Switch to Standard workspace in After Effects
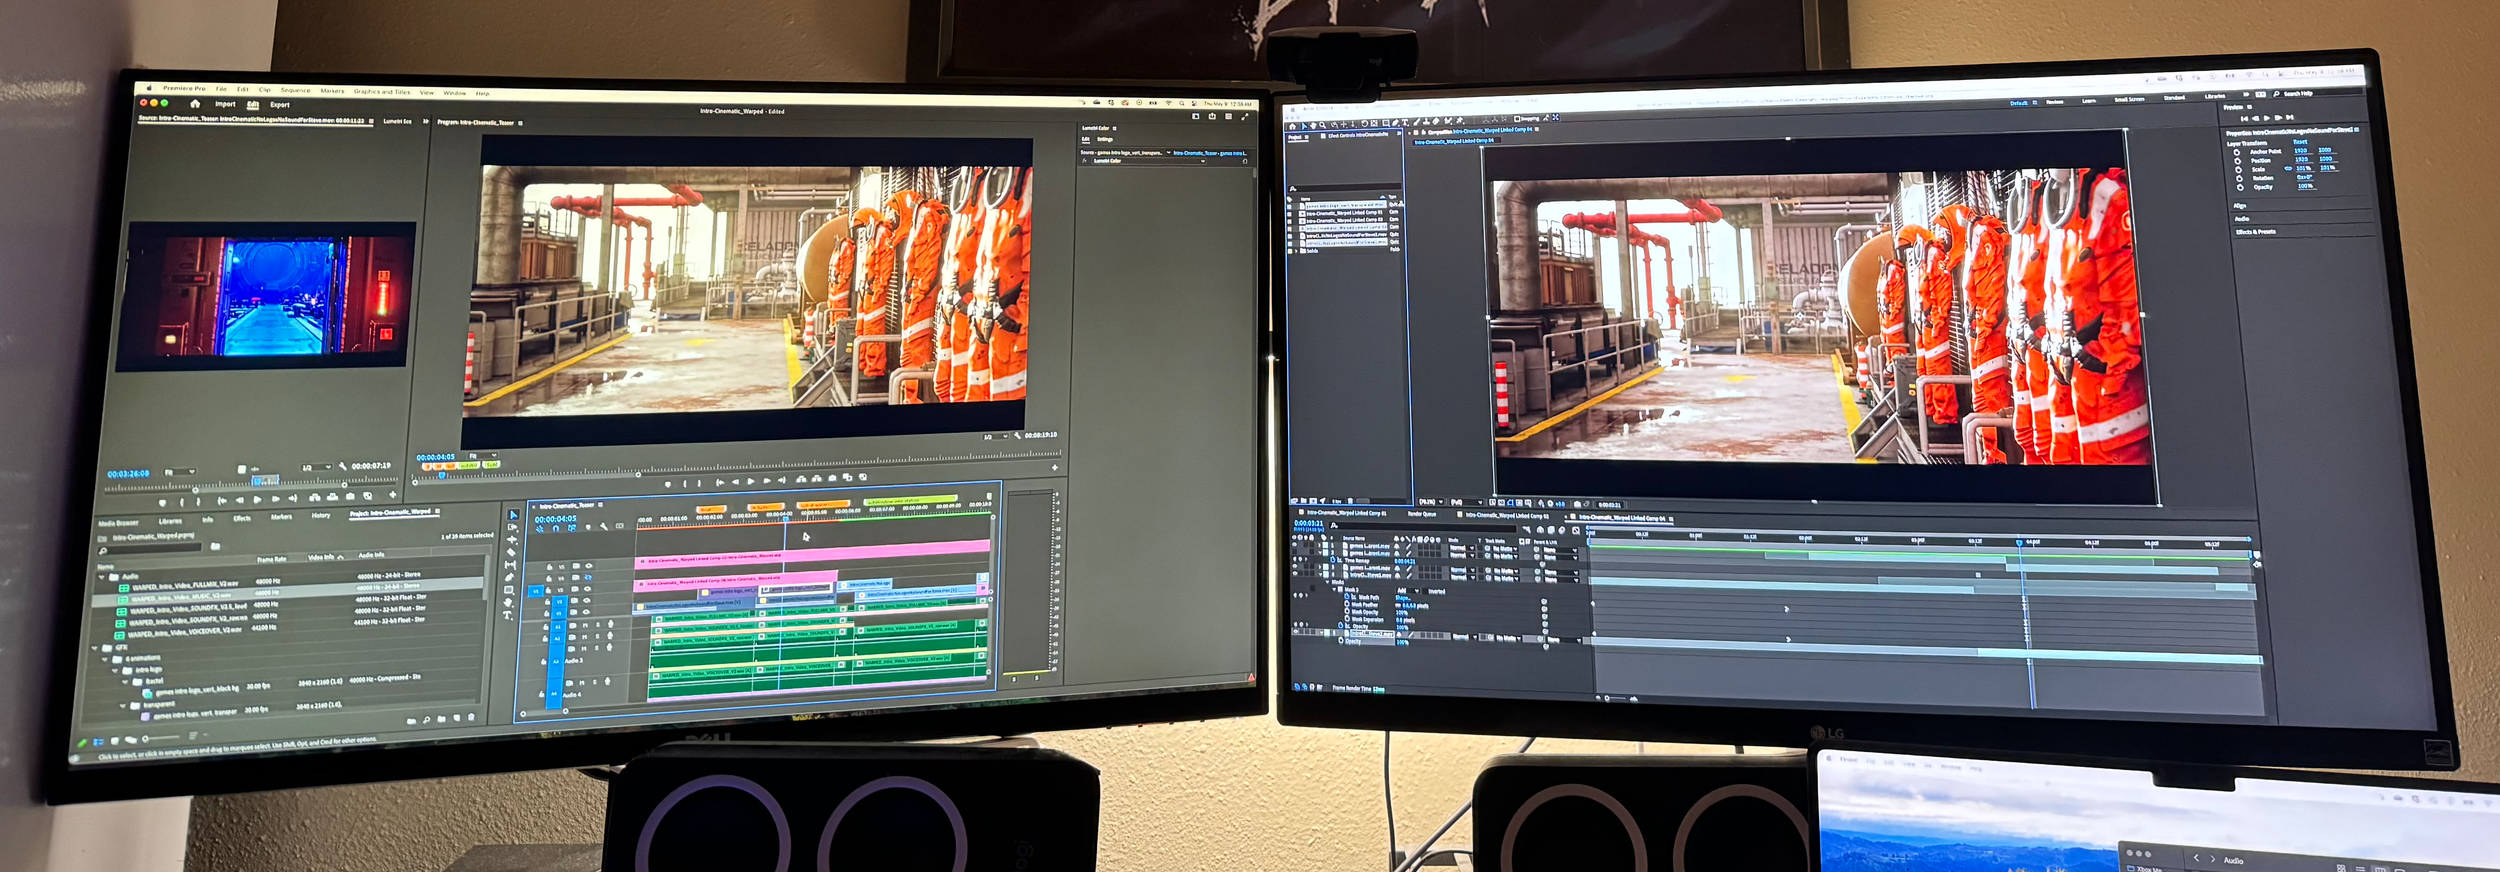 click(2174, 98)
